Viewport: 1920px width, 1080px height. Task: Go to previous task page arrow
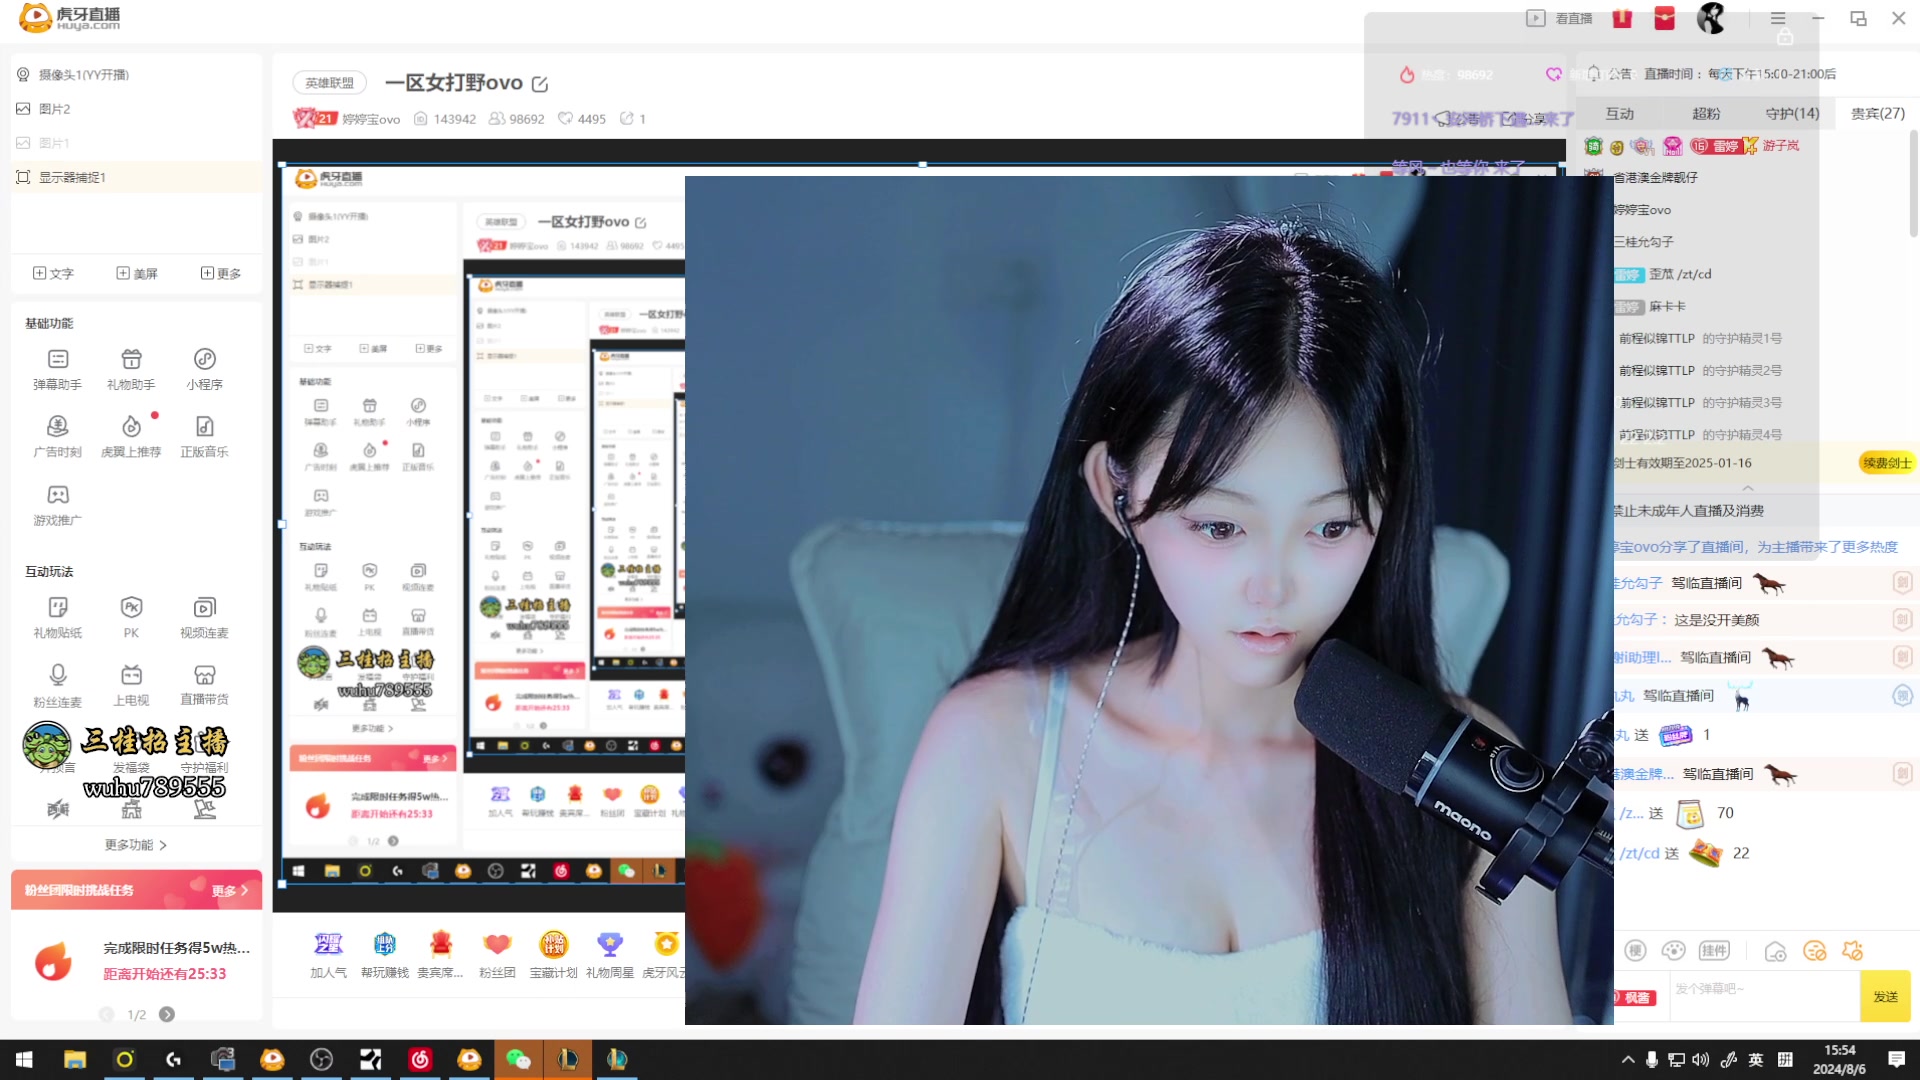[106, 1014]
